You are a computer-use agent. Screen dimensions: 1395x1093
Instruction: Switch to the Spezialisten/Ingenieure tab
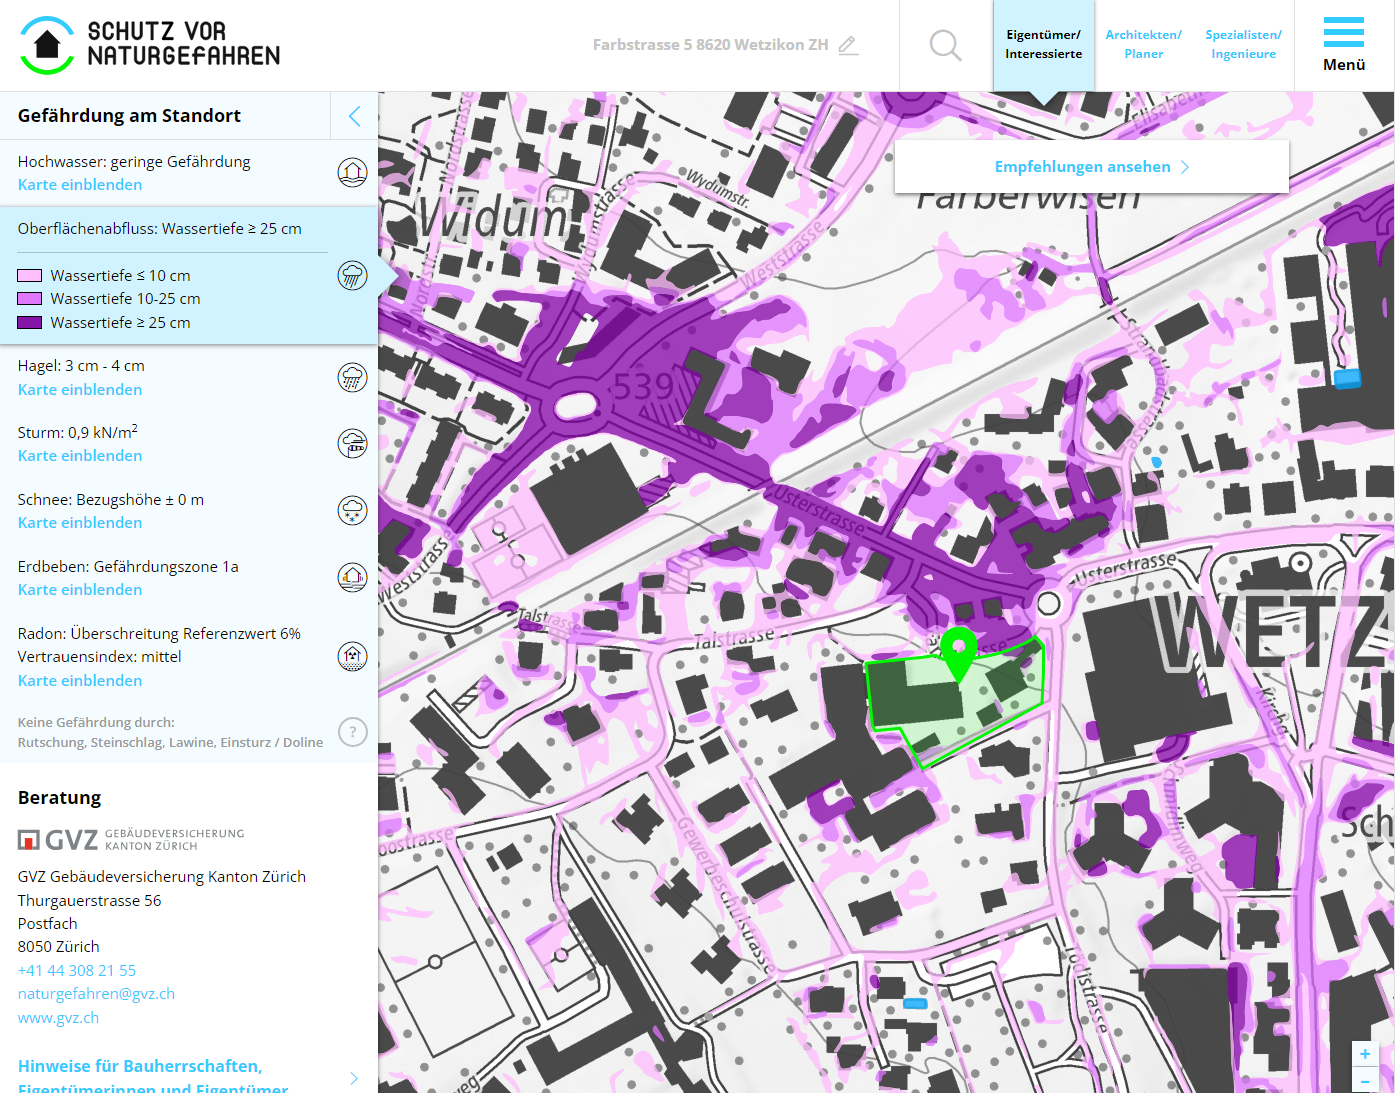click(x=1243, y=45)
